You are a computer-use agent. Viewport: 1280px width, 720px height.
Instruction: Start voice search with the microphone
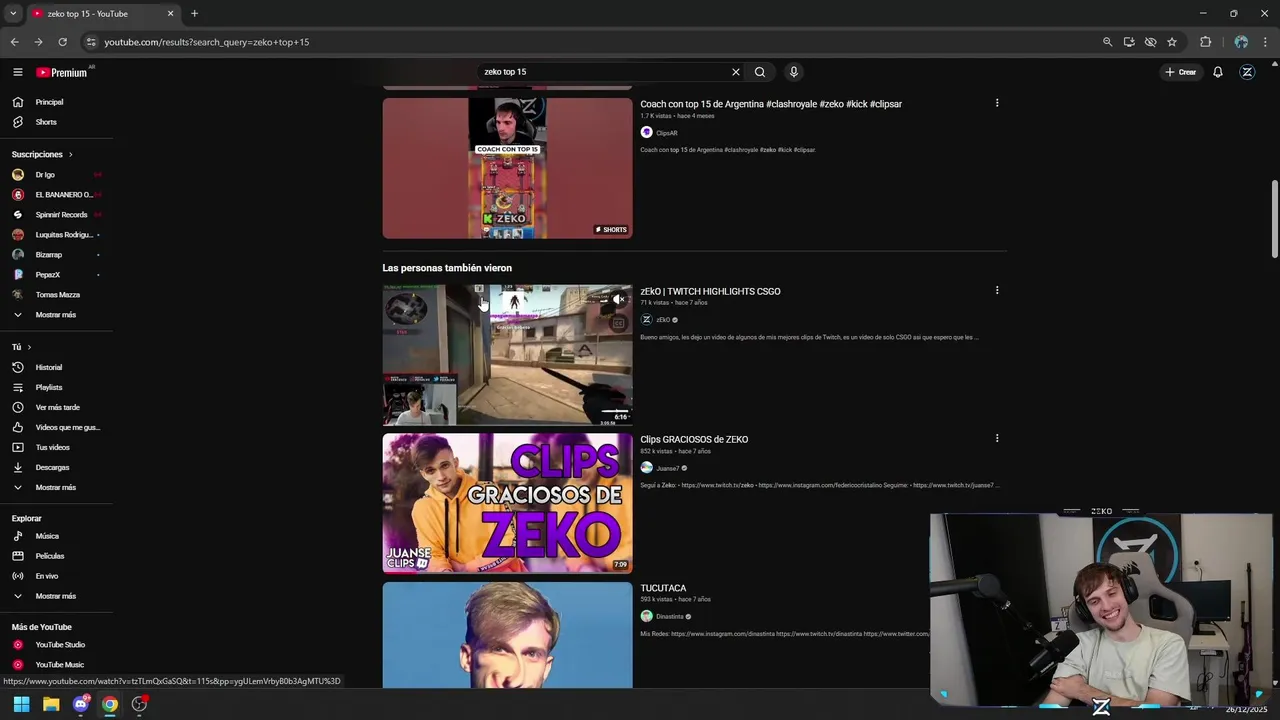point(794,72)
